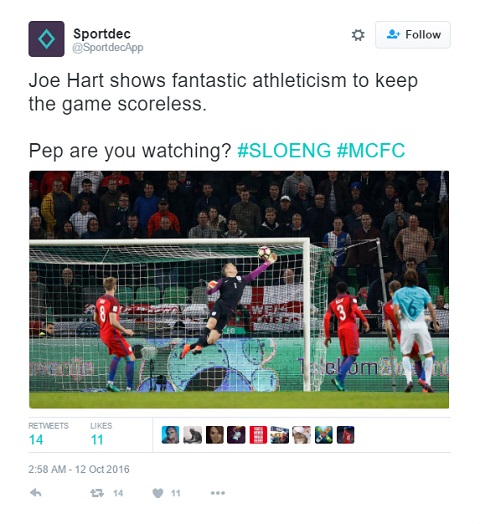Open the #MCFC hashtag link
Viewport: 480px width, 524px height.
(x=371, y=150)
